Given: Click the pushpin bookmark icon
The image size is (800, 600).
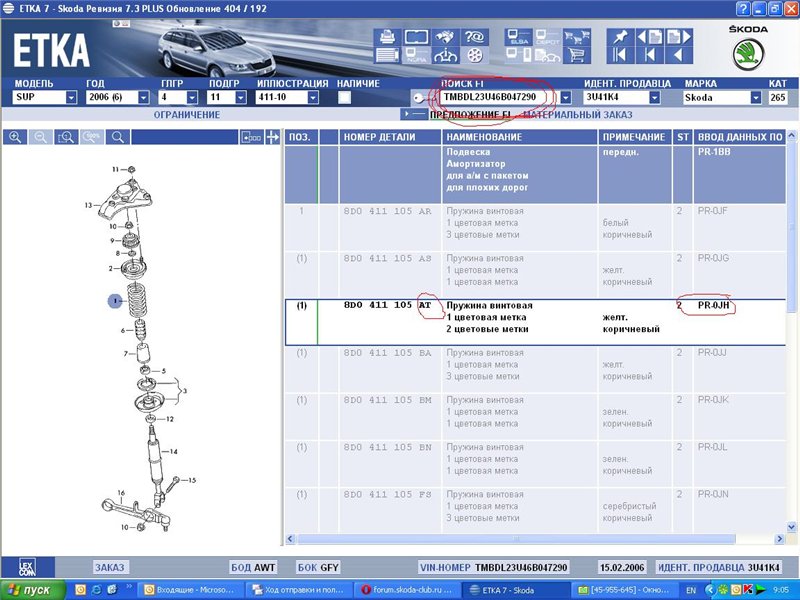Looking at the screenshot, I should pyautogui.click(x=620, y=37).
